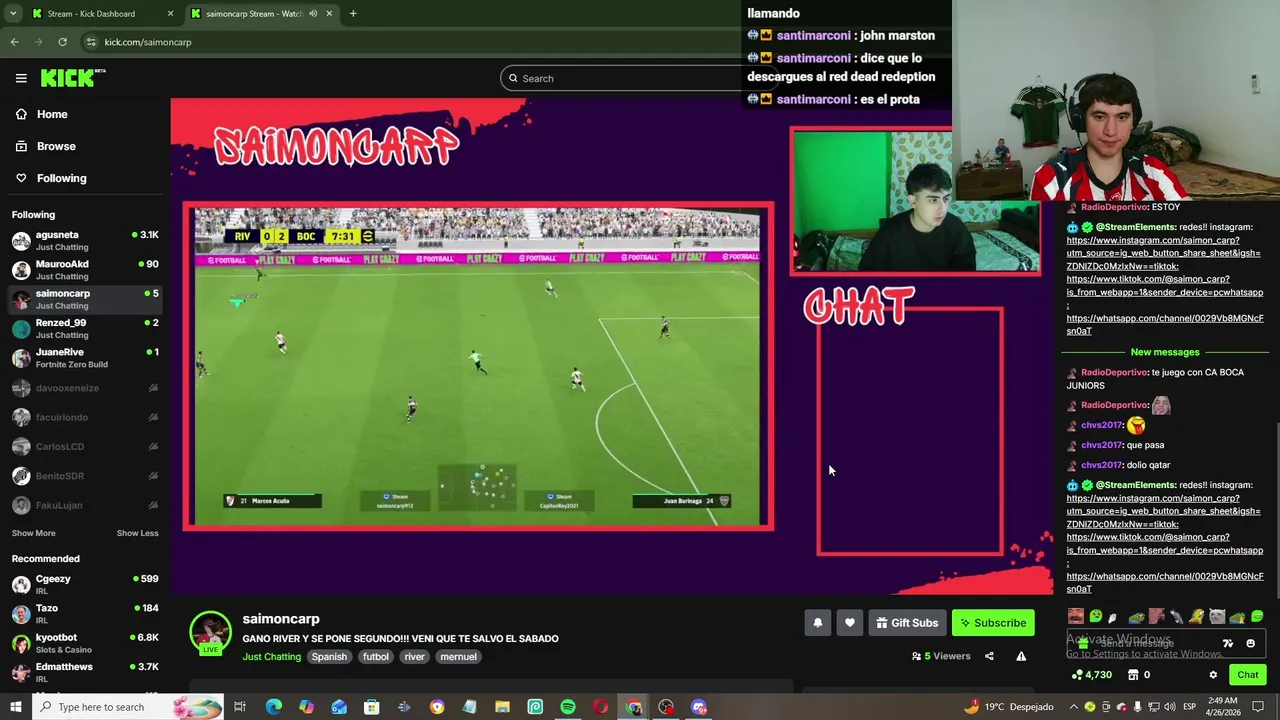Open a new browser tab
This screenshot has width=1280, height=720.
(353, 14)
